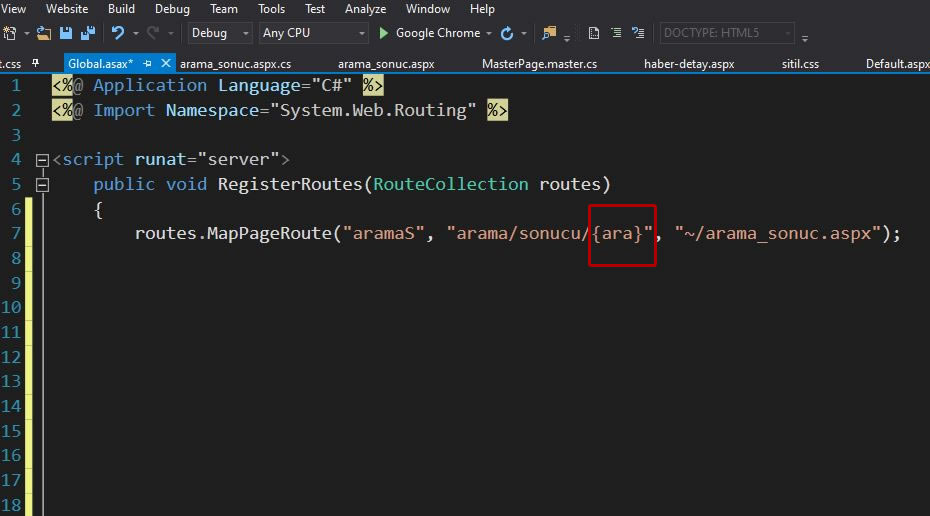This screenshot has width=930, height=516.
Task: Click the Find in Files icon
Action: point(549,33)
